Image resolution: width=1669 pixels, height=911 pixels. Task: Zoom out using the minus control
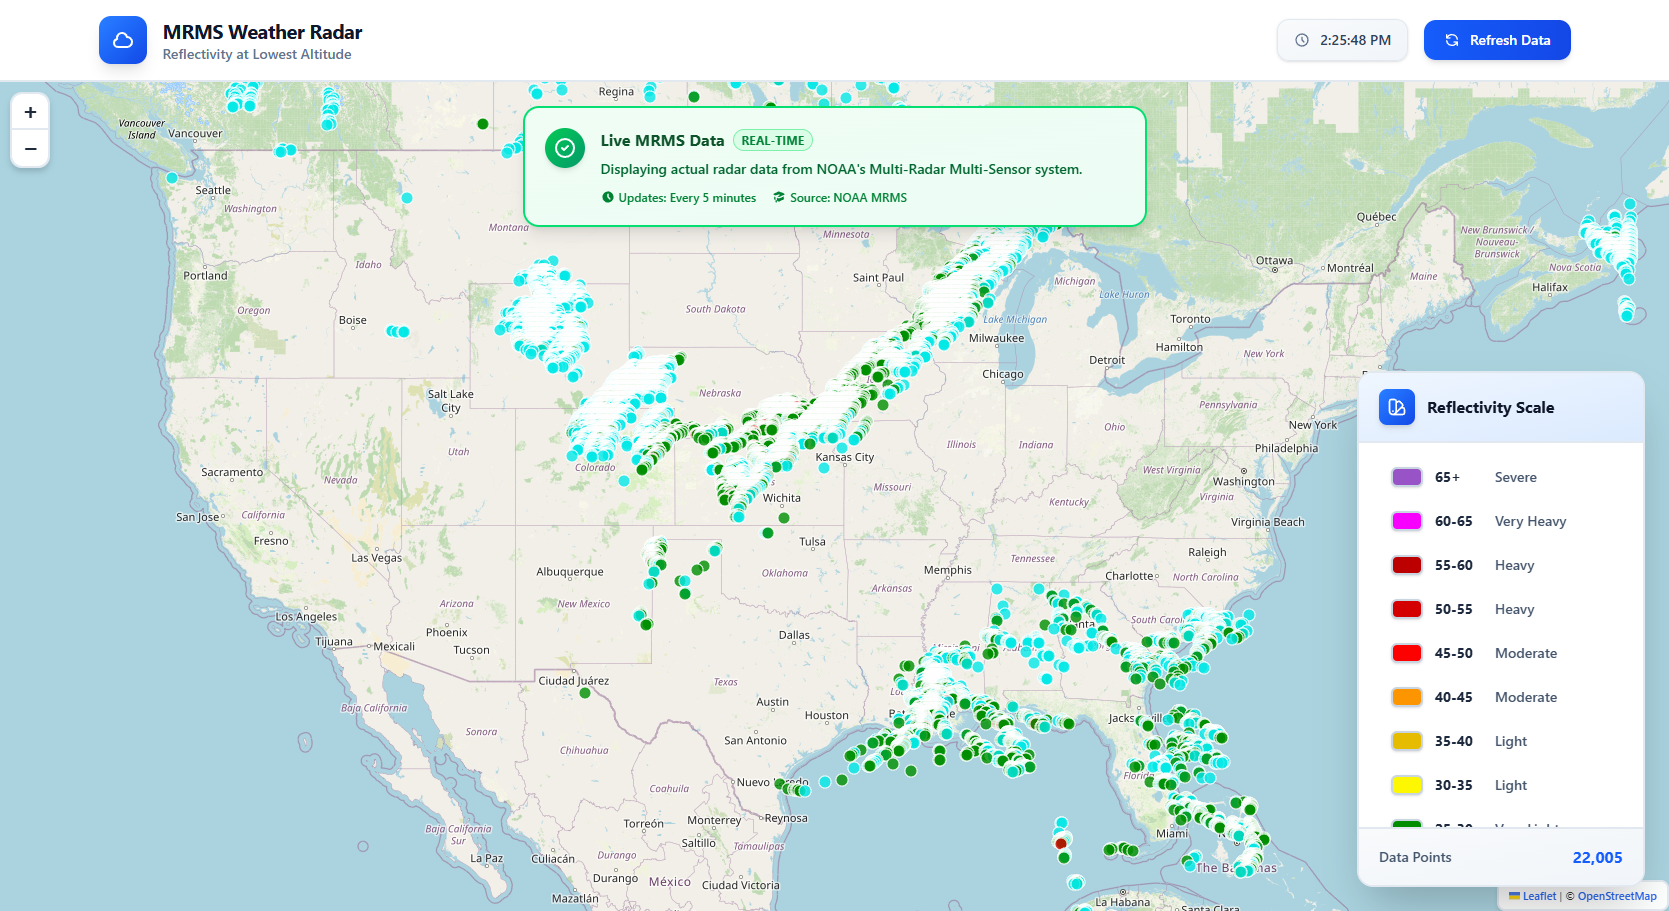(x=30, y=149)
